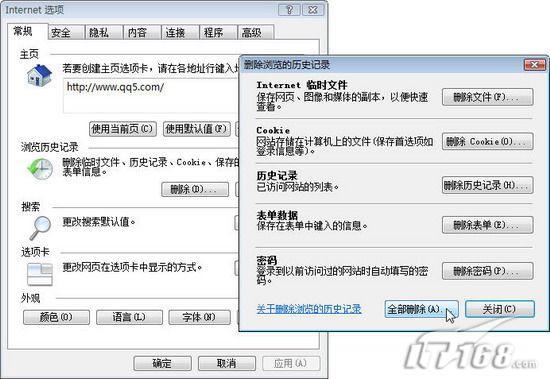Click the help question mark button
Screen dimensions: 550x379
[x=289, y=10]
